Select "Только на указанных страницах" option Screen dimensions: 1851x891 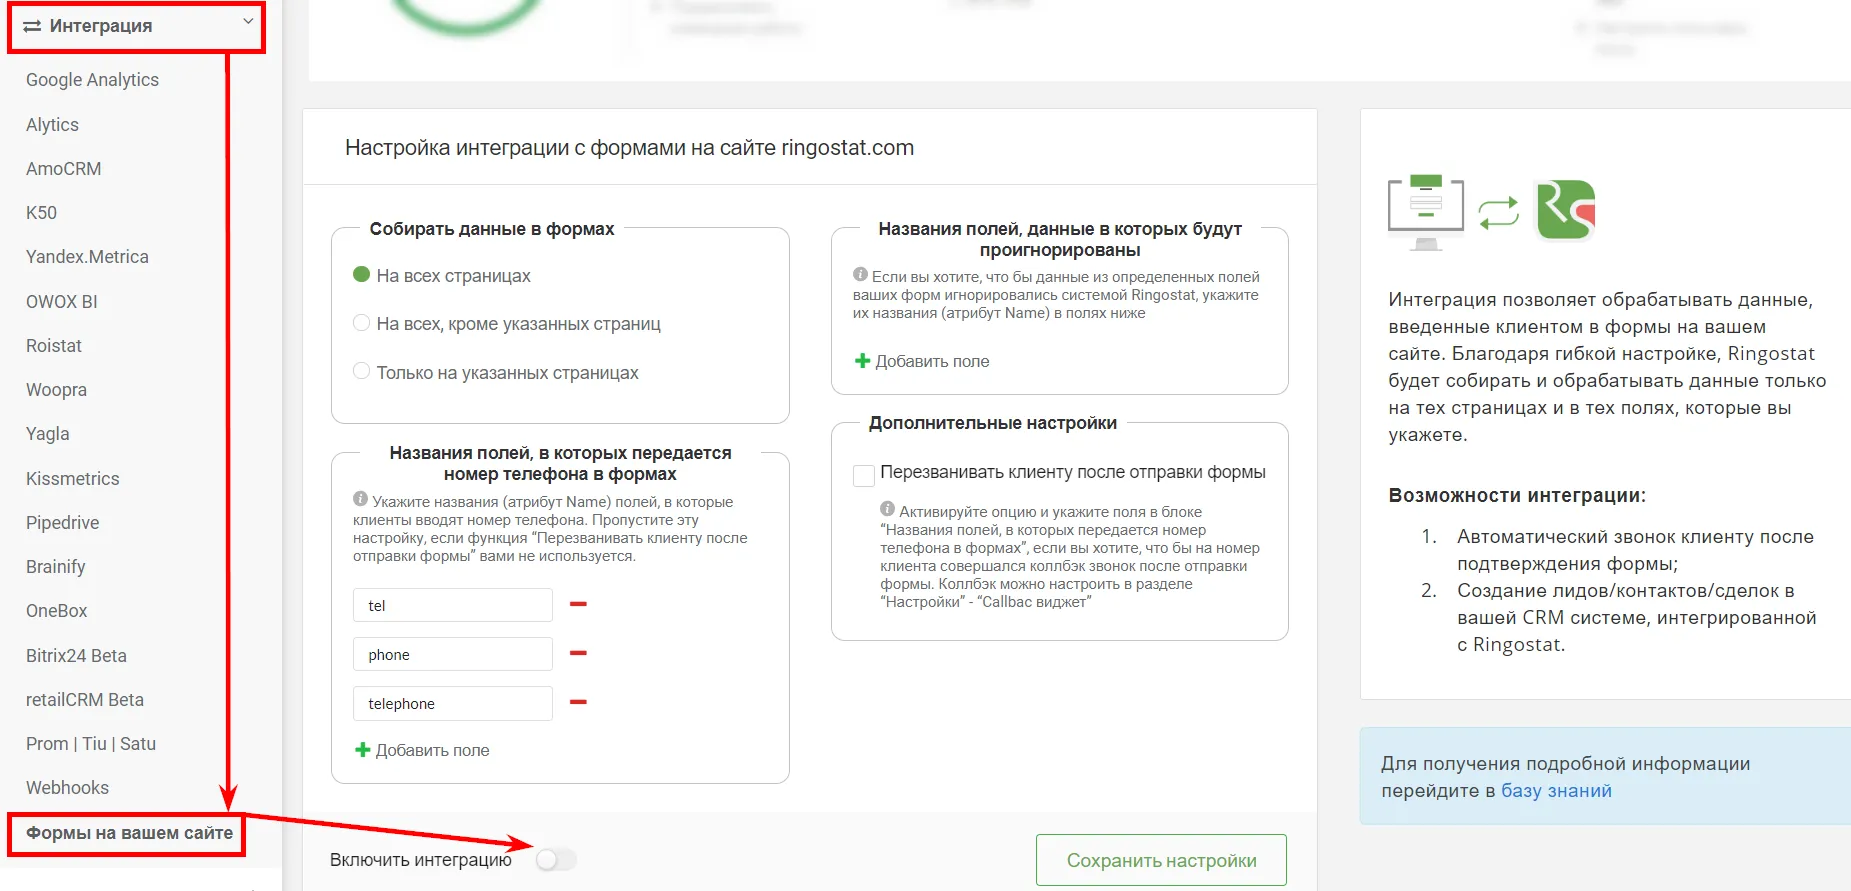[362, 372]
